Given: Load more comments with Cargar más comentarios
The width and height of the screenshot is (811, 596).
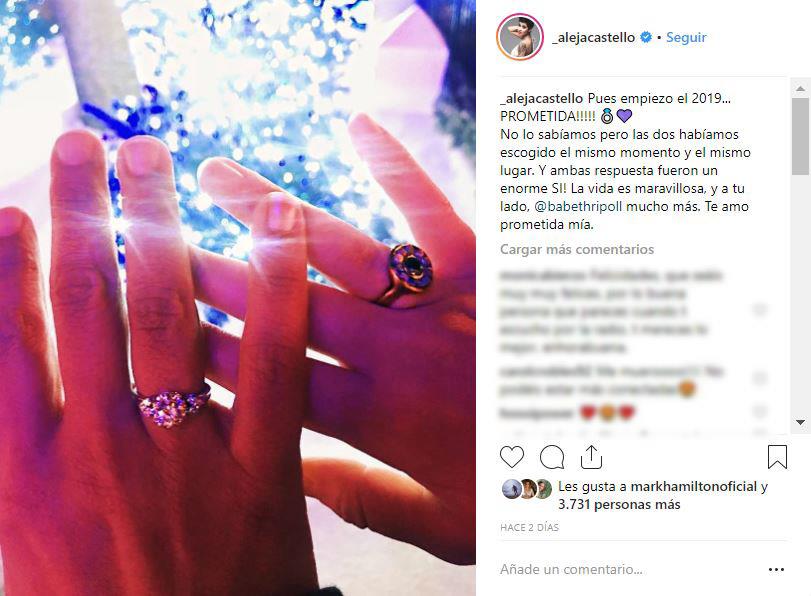Looking at the screenshot, I should [x=577, y=249].
